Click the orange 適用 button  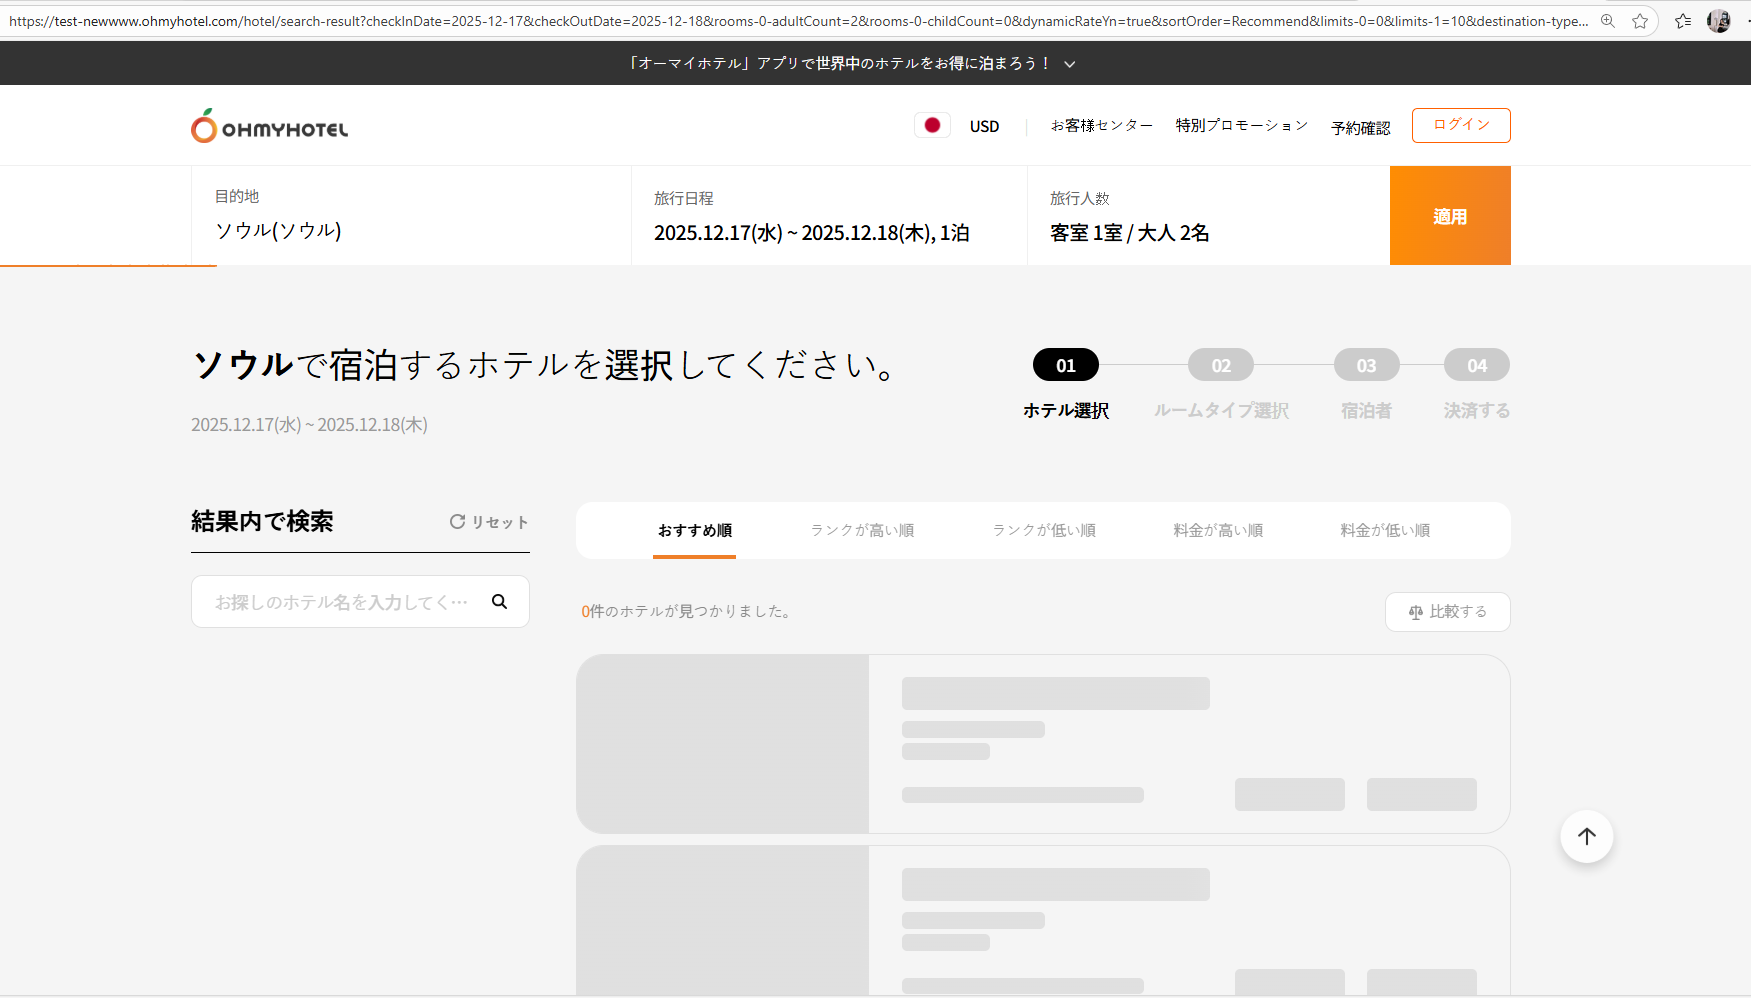click(1449, 216)
